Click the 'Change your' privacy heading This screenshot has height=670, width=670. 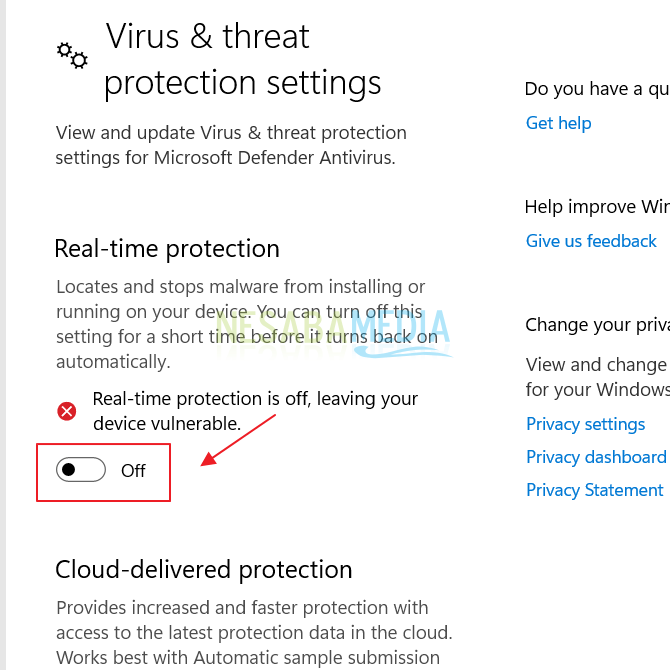coord(596,324)
